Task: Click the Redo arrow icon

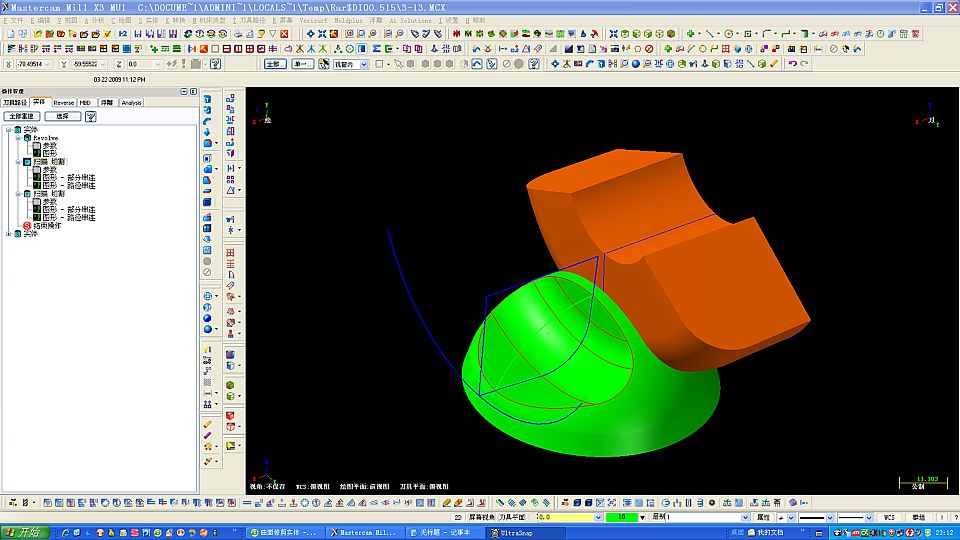Action: [804, 64]
